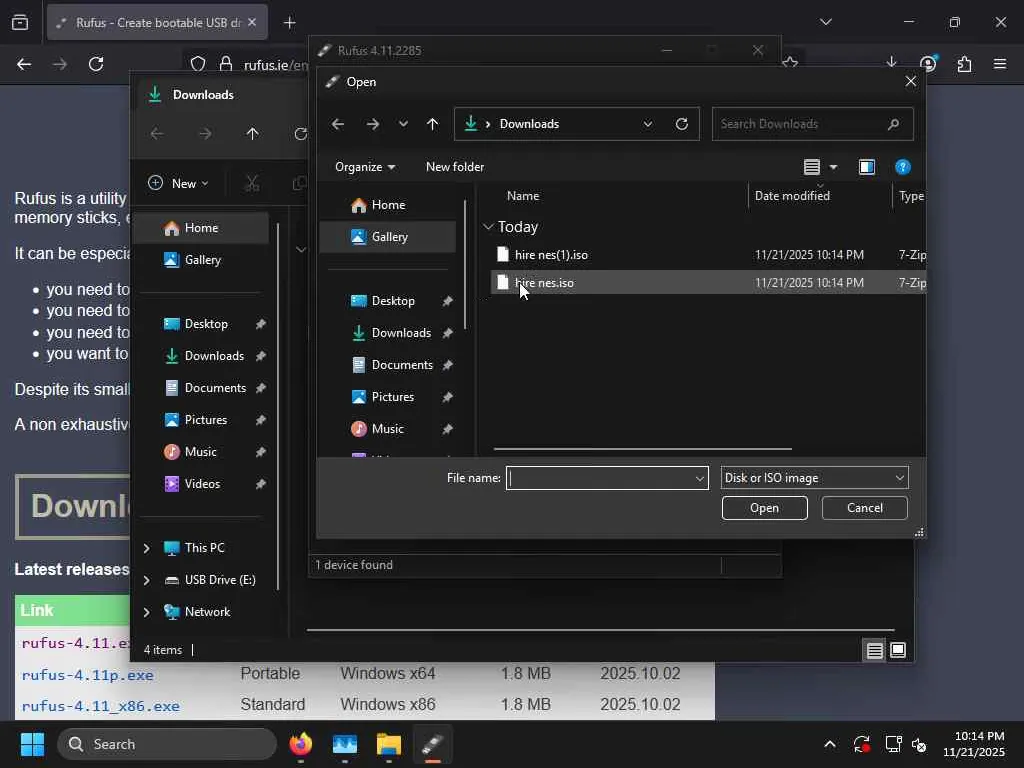This screenshot has width=1024, height=768.
Task: Refresh the Downloads listing in Open dialog
Action: tap(682, 124)
